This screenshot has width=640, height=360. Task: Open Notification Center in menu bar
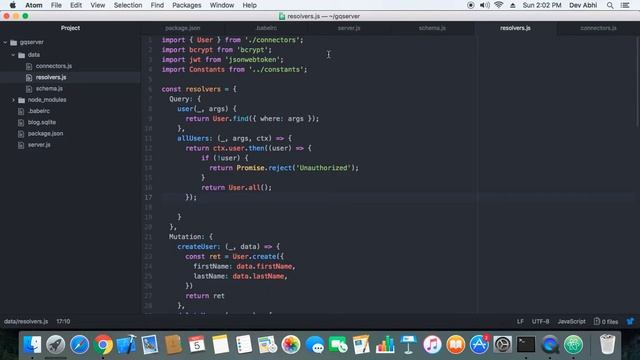point(625,5)
